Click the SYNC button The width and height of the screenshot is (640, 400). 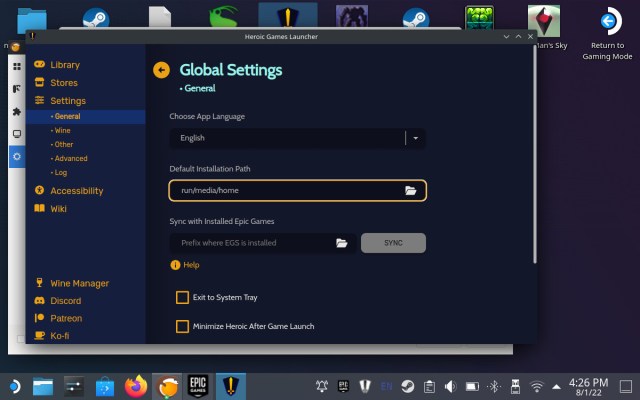click(x=393, y=243)
